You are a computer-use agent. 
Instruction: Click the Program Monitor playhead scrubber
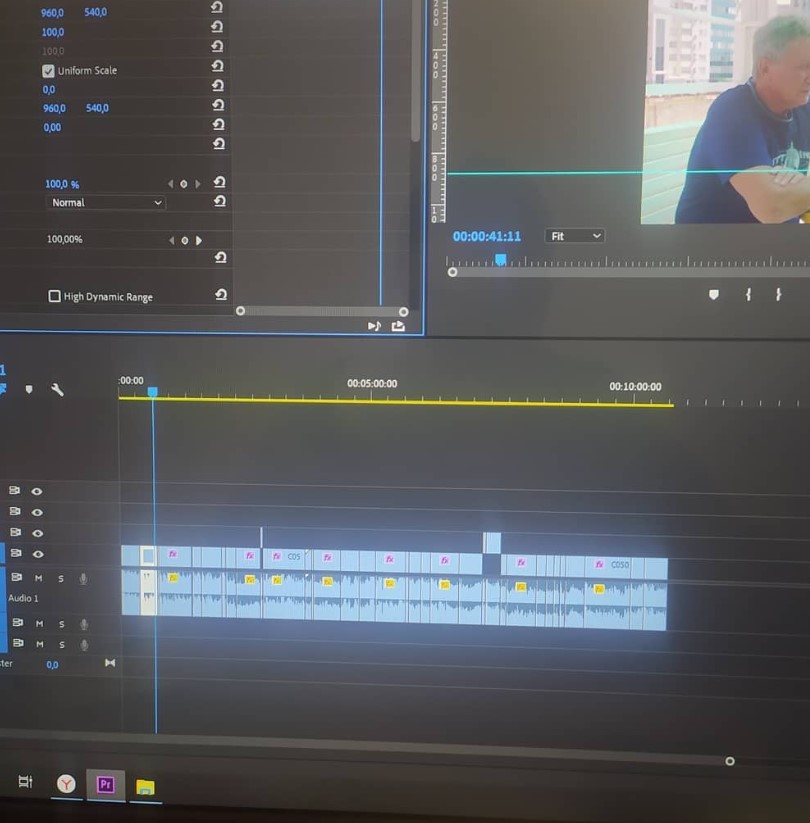point(501,259)
